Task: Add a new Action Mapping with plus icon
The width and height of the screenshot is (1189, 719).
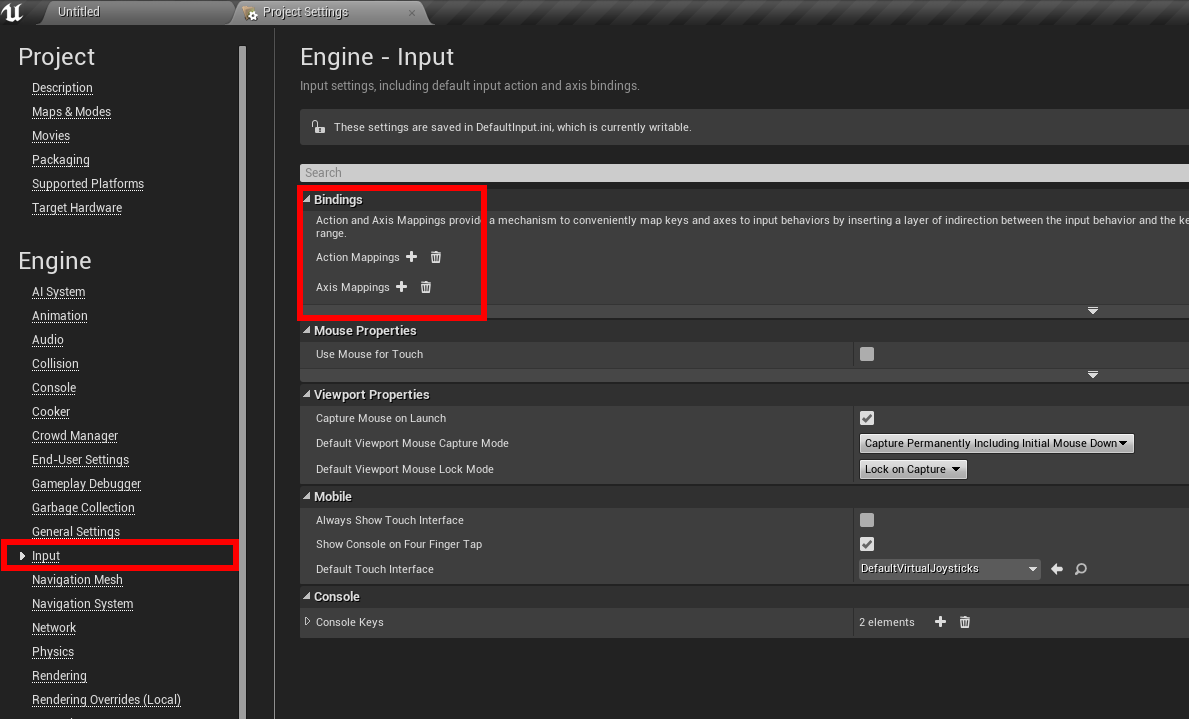Action: tap(411, 257)
